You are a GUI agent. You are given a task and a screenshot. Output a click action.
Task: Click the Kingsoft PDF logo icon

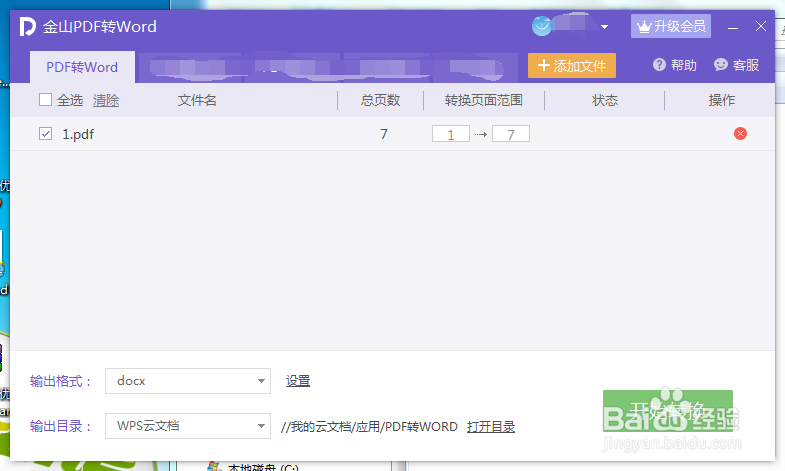click(x=28, y=27)
